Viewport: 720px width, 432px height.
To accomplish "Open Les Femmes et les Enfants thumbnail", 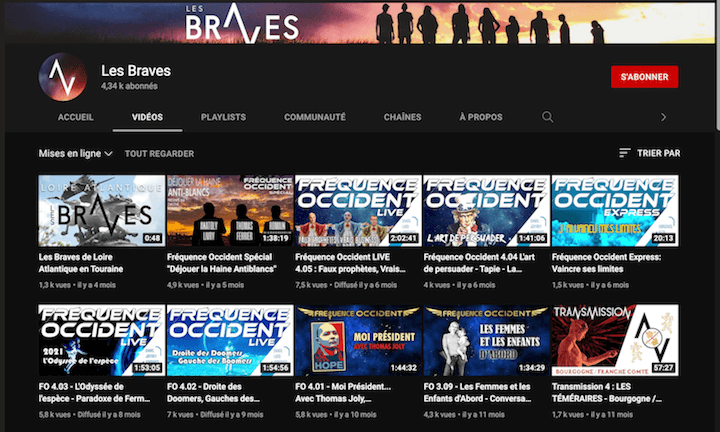I will tap(487, 340).
